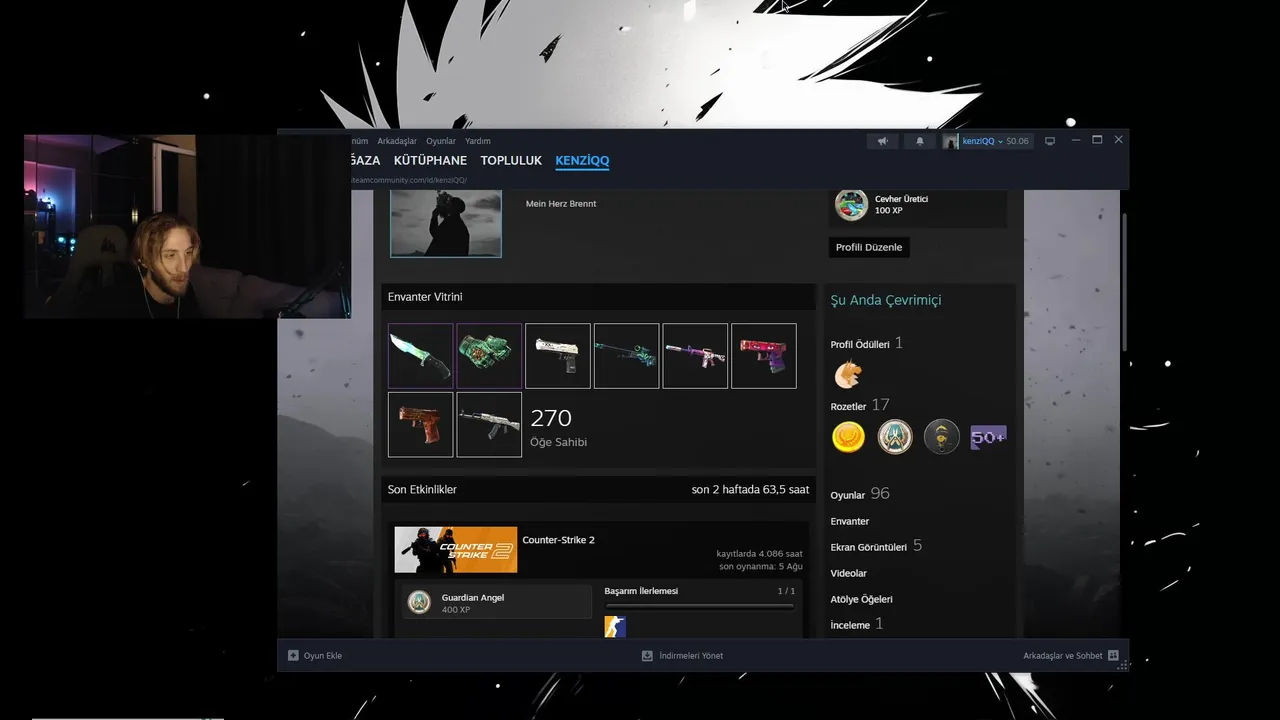
Task: Open the Steam announcements megaphone icon
Action: (x=882, y=141)
